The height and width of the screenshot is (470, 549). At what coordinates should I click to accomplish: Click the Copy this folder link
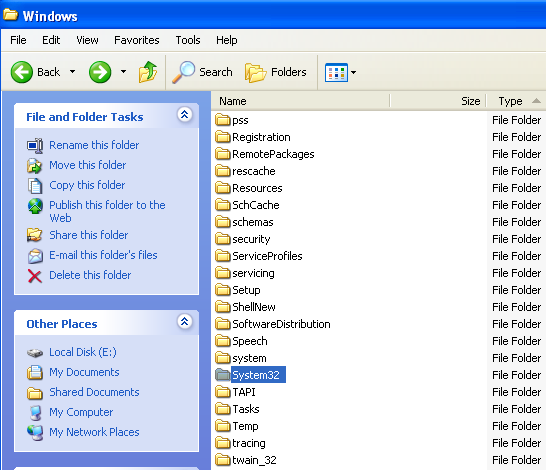point(87,185)
